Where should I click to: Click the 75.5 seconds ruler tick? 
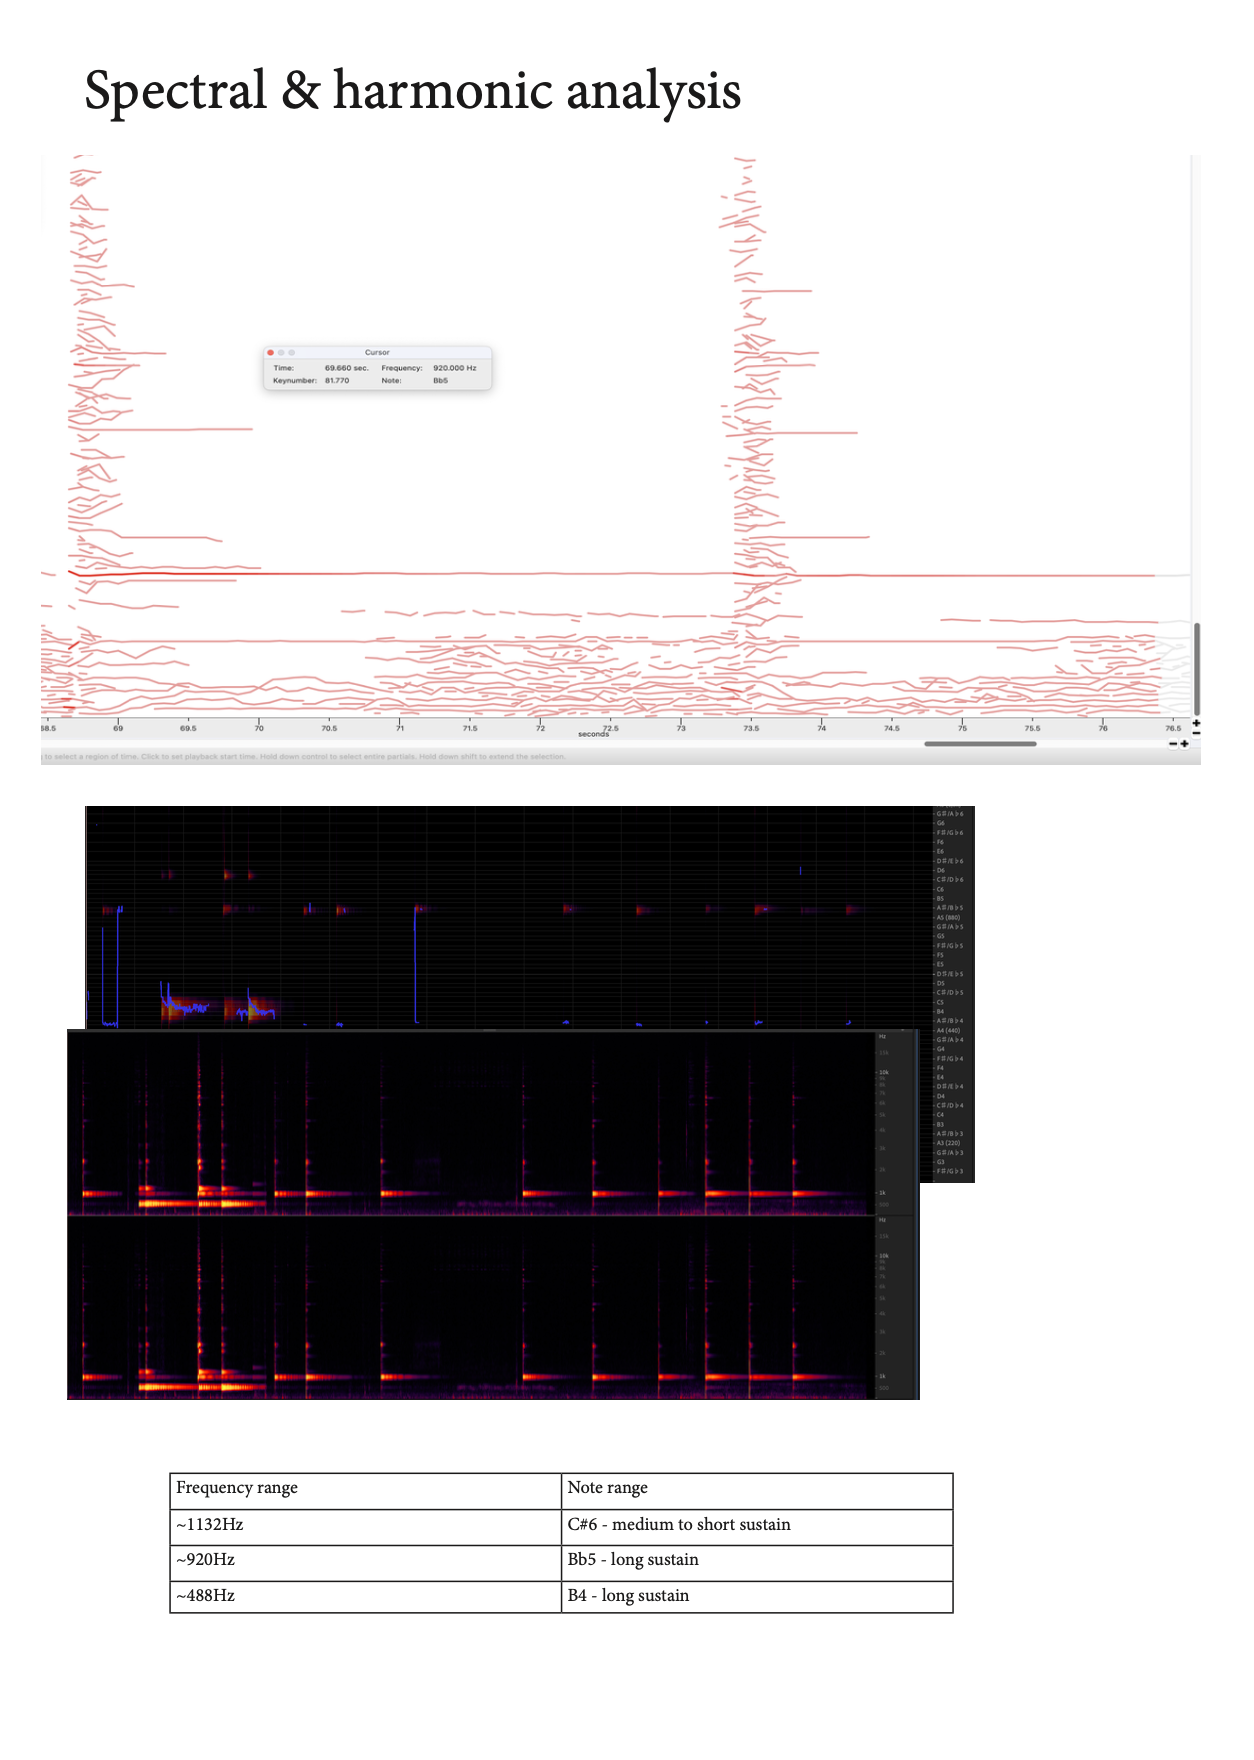pos(1032,727)
